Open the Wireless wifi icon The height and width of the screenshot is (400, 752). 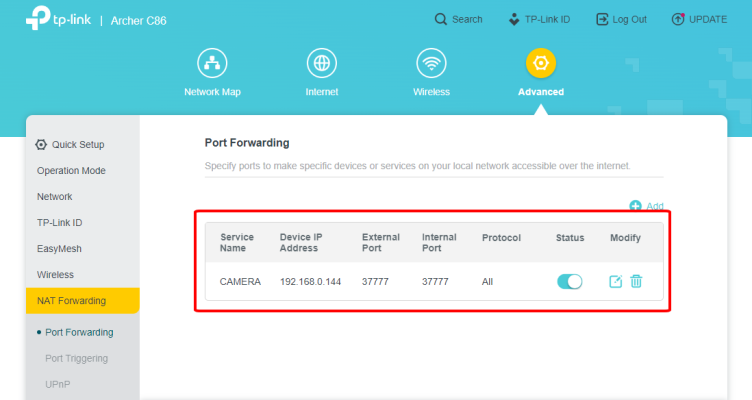[431, 63]
